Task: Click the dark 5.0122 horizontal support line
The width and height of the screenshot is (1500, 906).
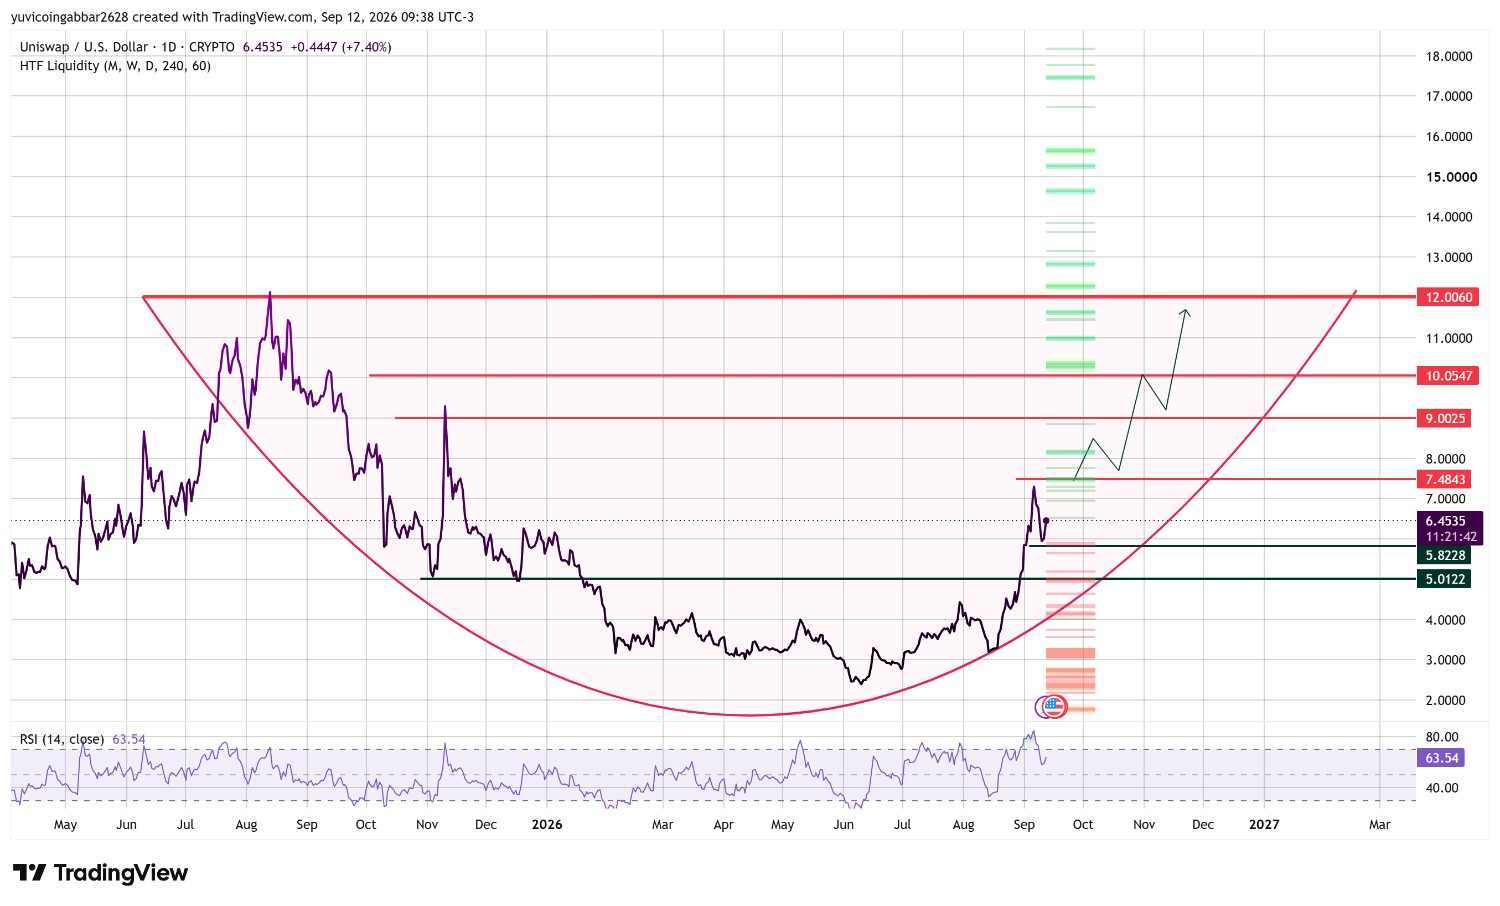Action: tap(917, 579)
